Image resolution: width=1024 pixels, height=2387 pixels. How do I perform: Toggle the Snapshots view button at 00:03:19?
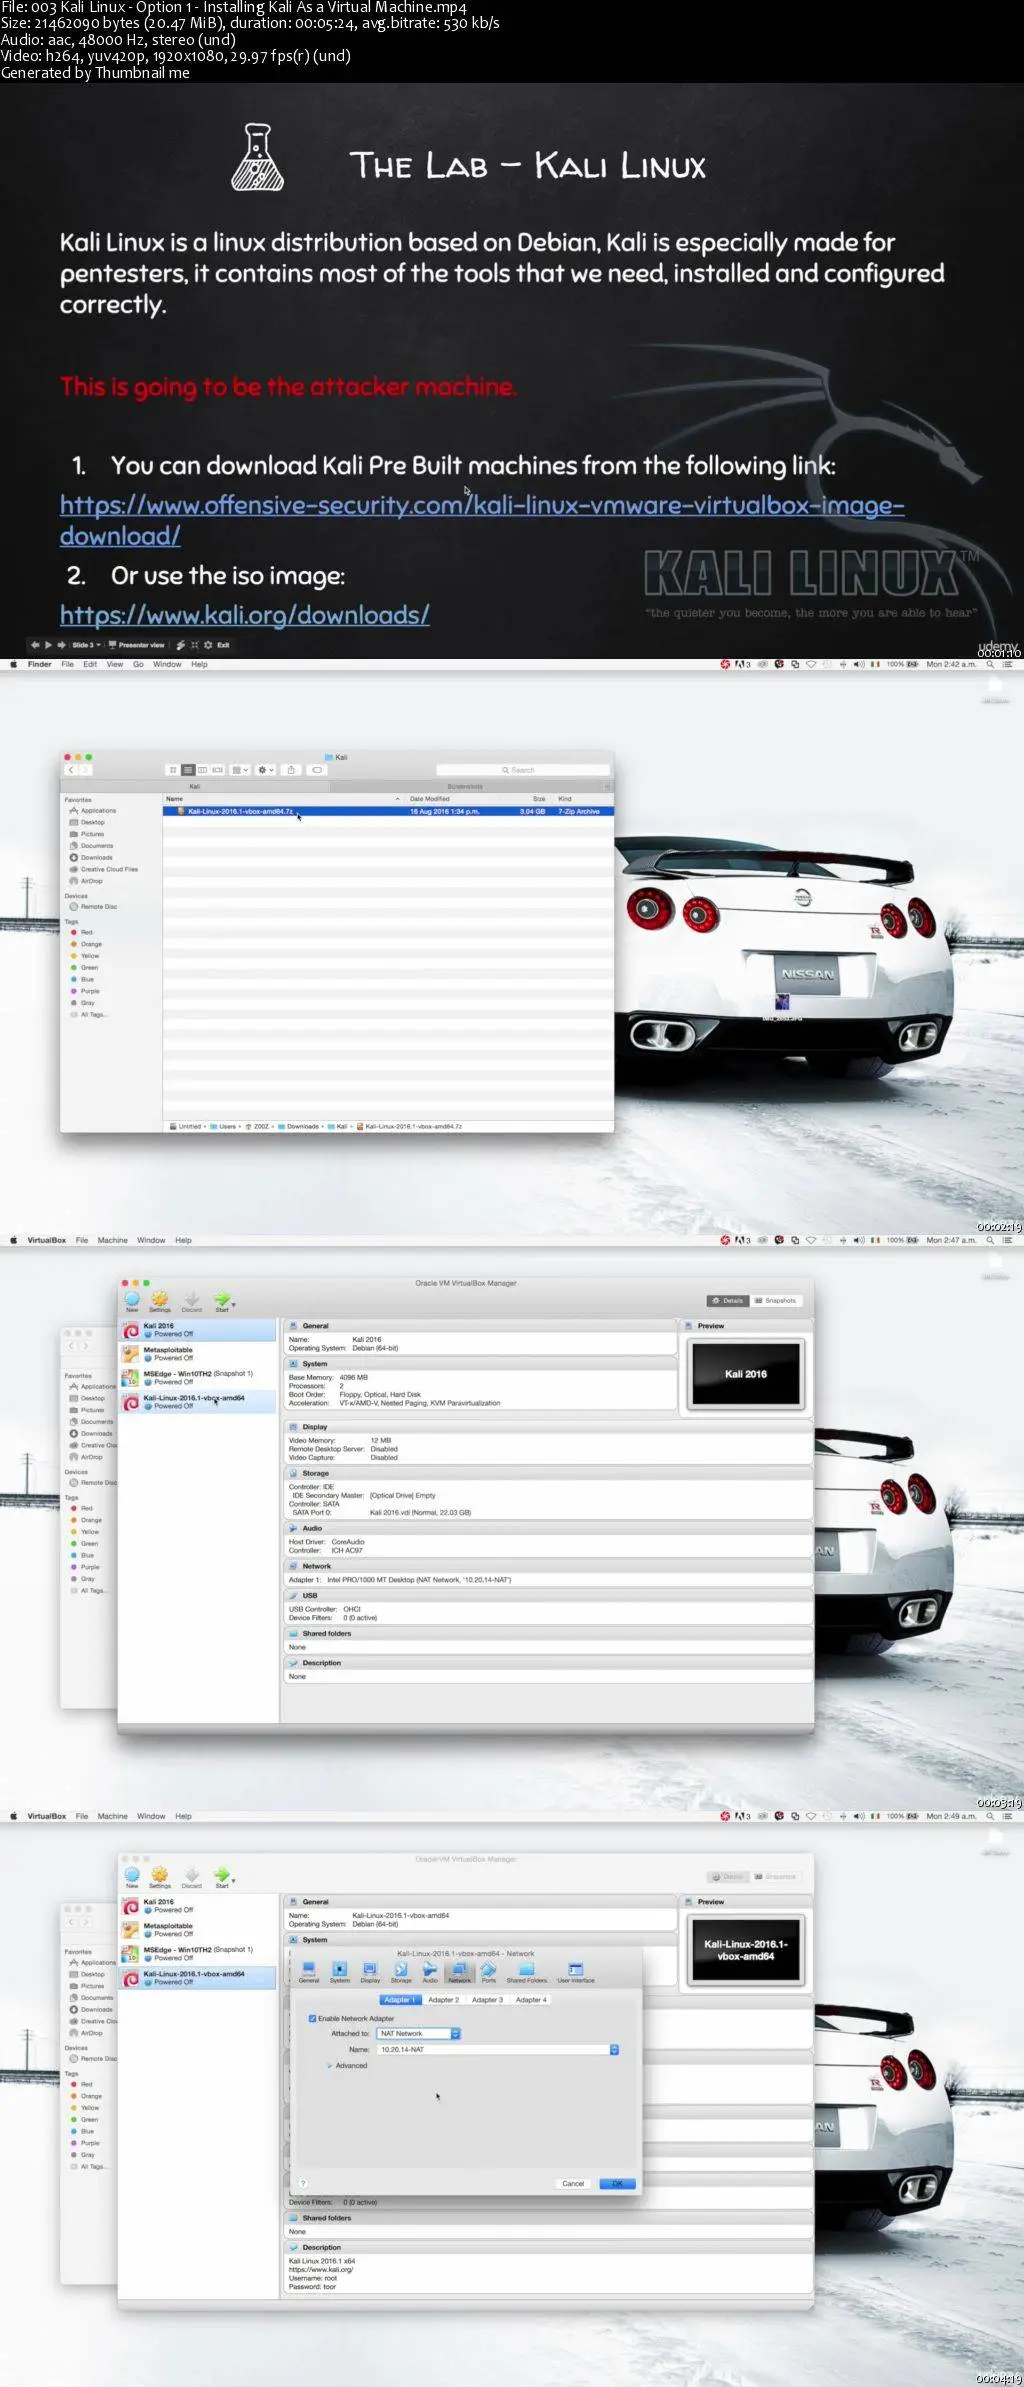point(776,1301)
